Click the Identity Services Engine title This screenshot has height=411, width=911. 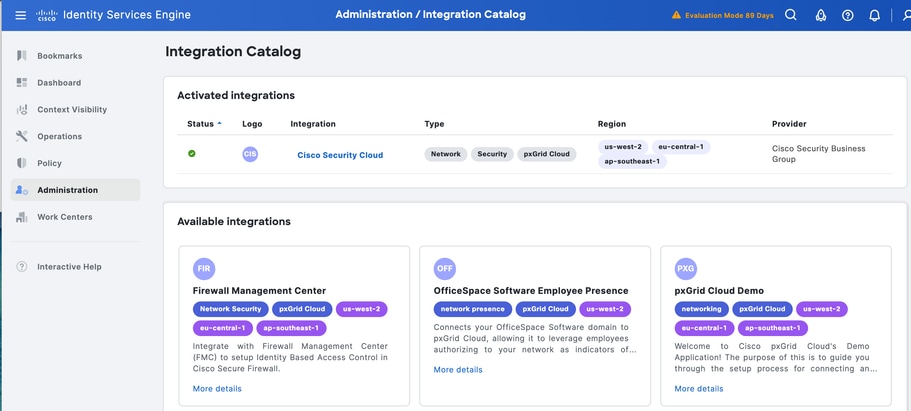pyautogui.click(x=126, y=15)
